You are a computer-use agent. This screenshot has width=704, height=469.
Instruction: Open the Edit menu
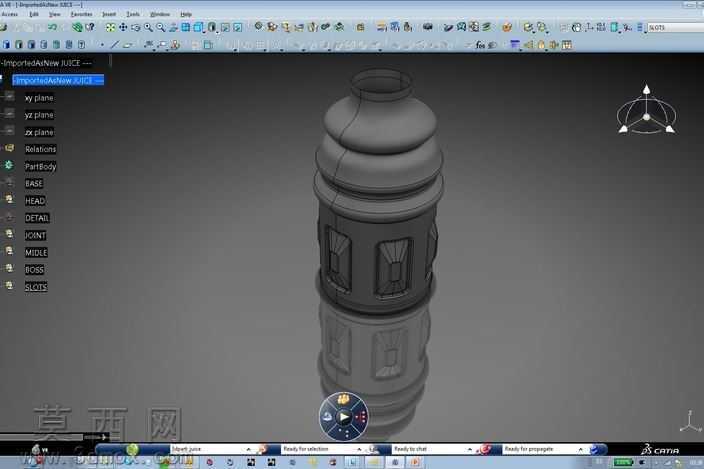point(34,14)
